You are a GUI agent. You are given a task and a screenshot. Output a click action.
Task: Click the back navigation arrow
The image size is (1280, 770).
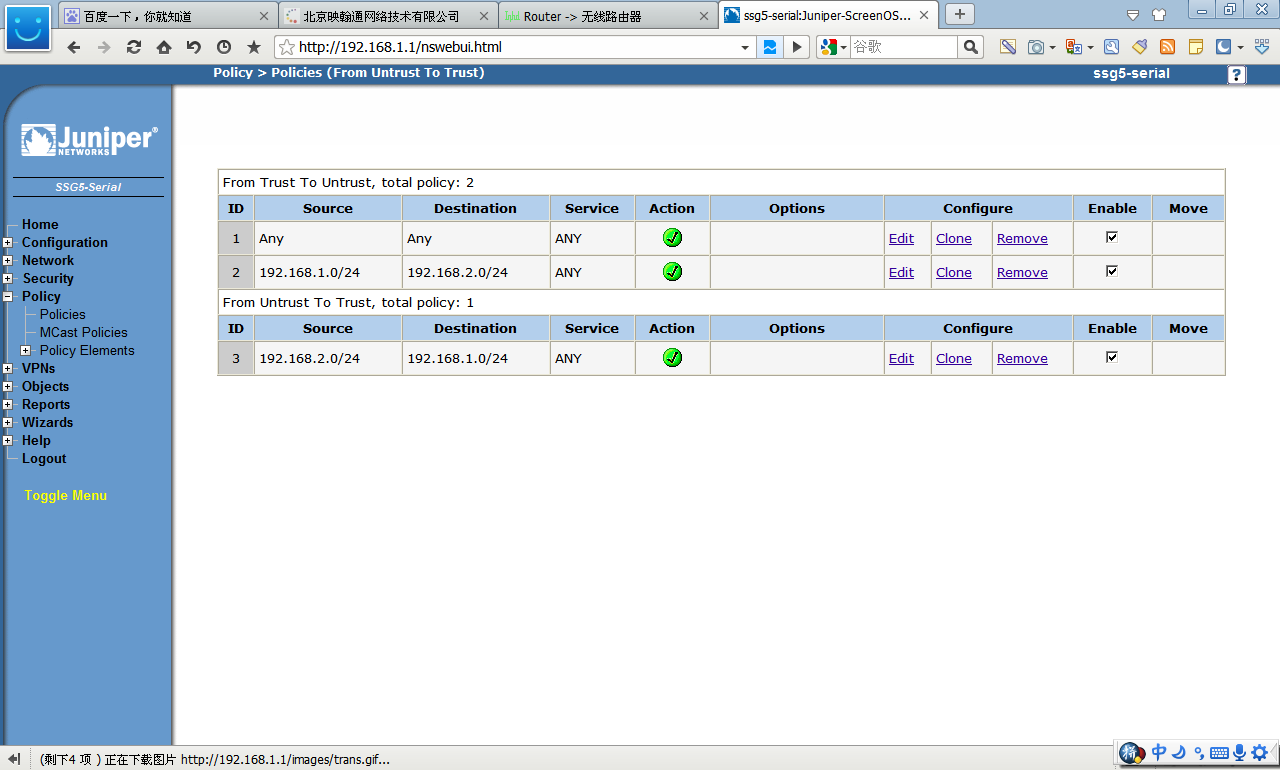(x=74, y=47)
